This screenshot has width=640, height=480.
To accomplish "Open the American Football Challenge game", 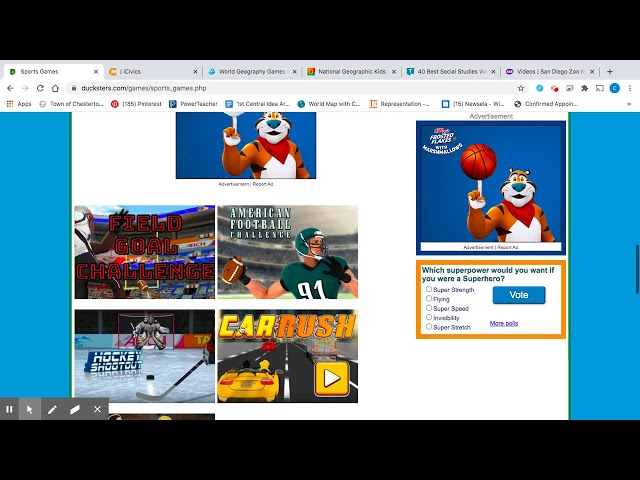I will (287, 252).
